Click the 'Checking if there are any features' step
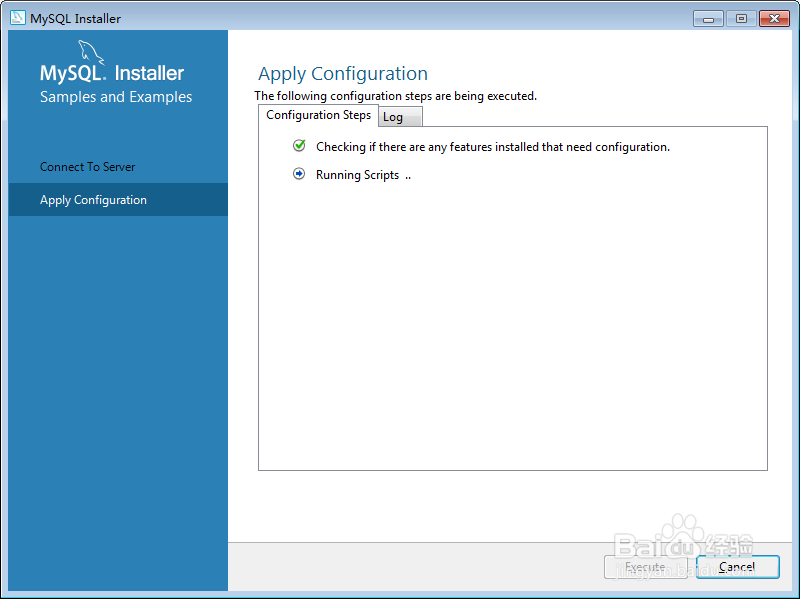The width and height of the screenshot is (800, 599). pos(492,147)
